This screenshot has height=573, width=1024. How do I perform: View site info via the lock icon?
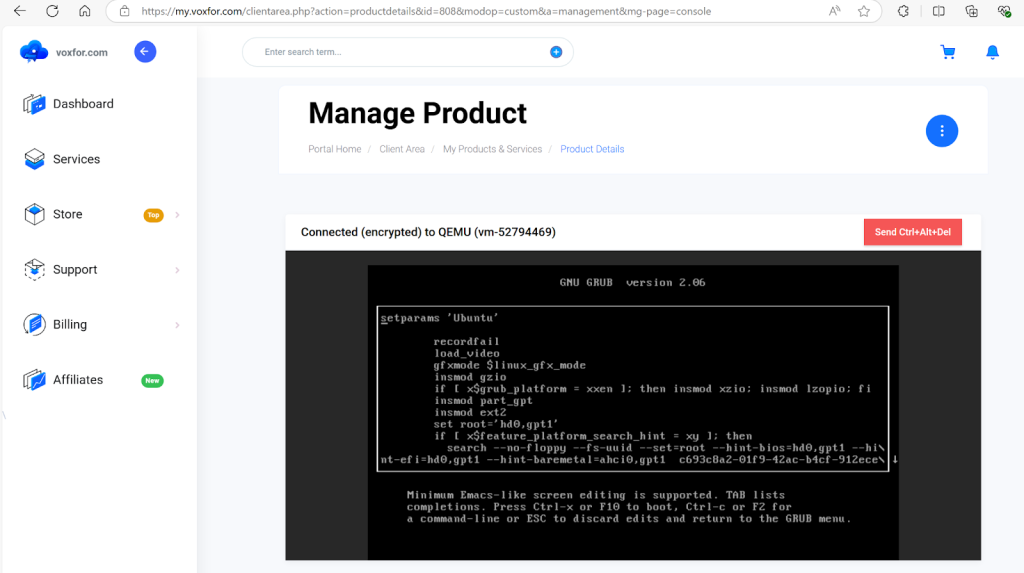pos(124,11)
